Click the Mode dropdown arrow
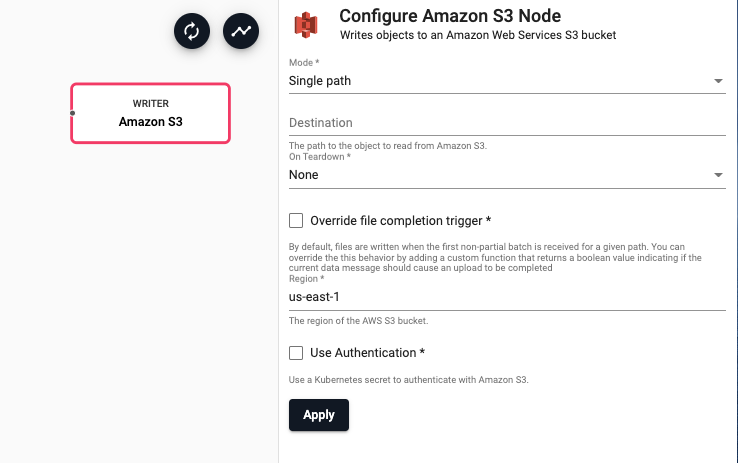Viewport: 738px width, 463px height. pyautogui.click(x=718, y=81)
